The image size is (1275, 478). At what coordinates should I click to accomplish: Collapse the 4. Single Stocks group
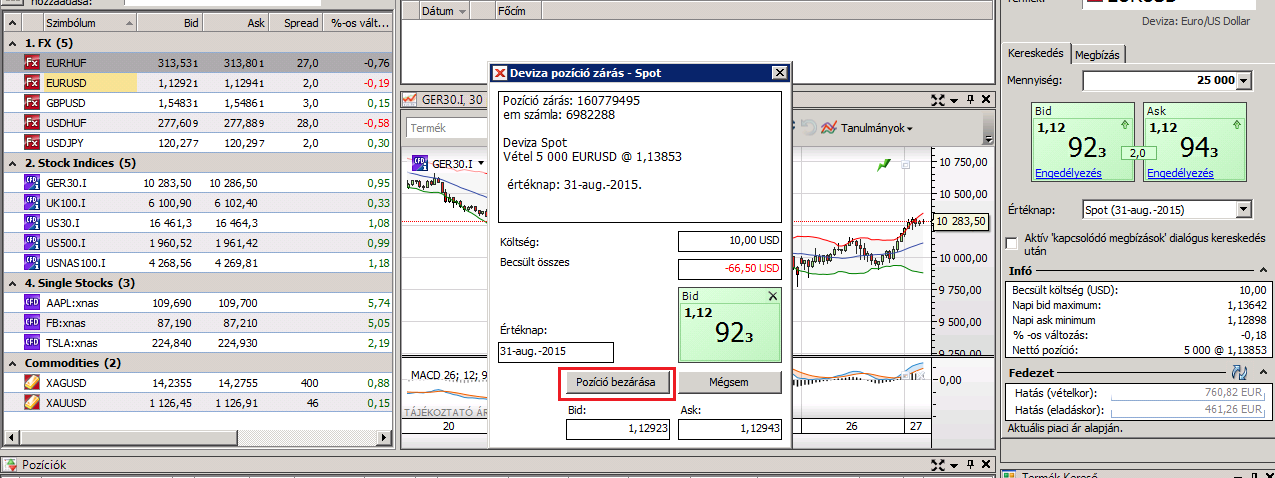10,283
